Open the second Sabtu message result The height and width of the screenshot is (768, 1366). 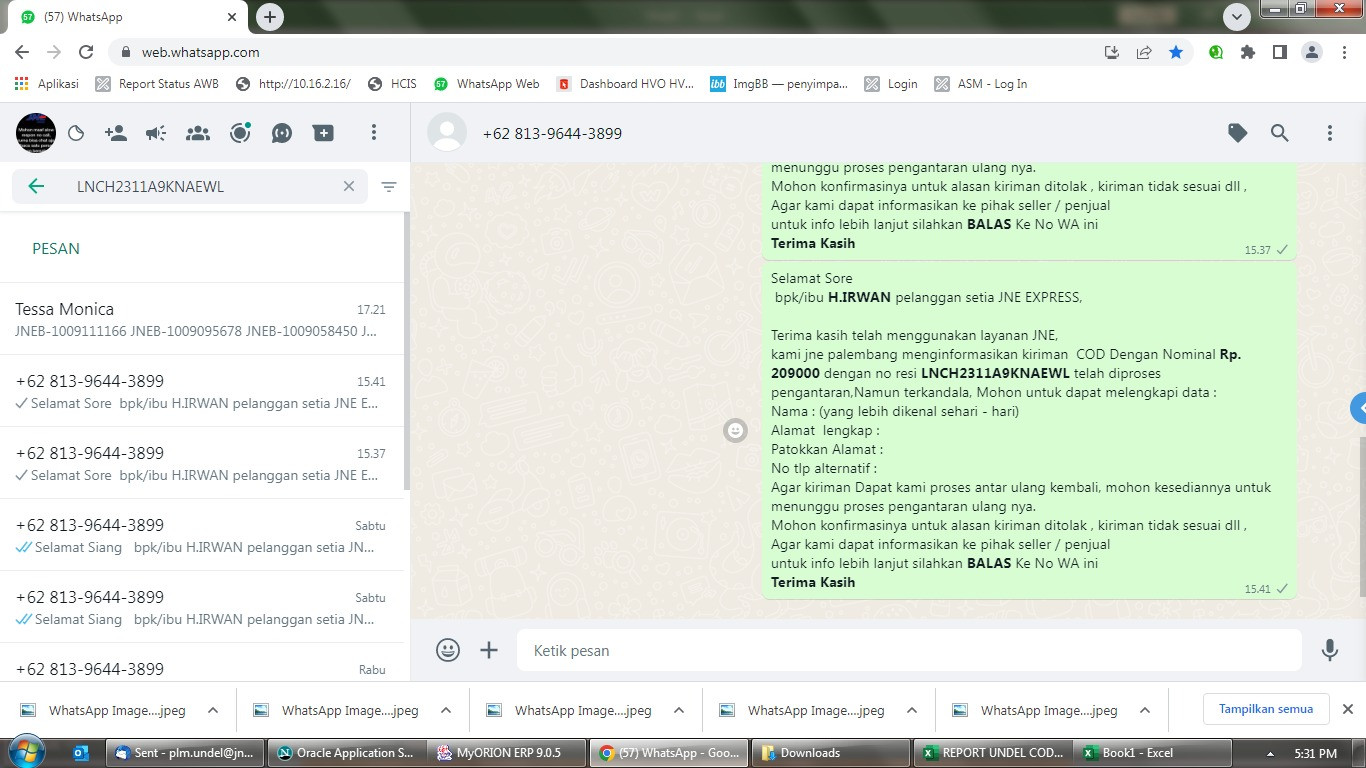tap(200, 607)
